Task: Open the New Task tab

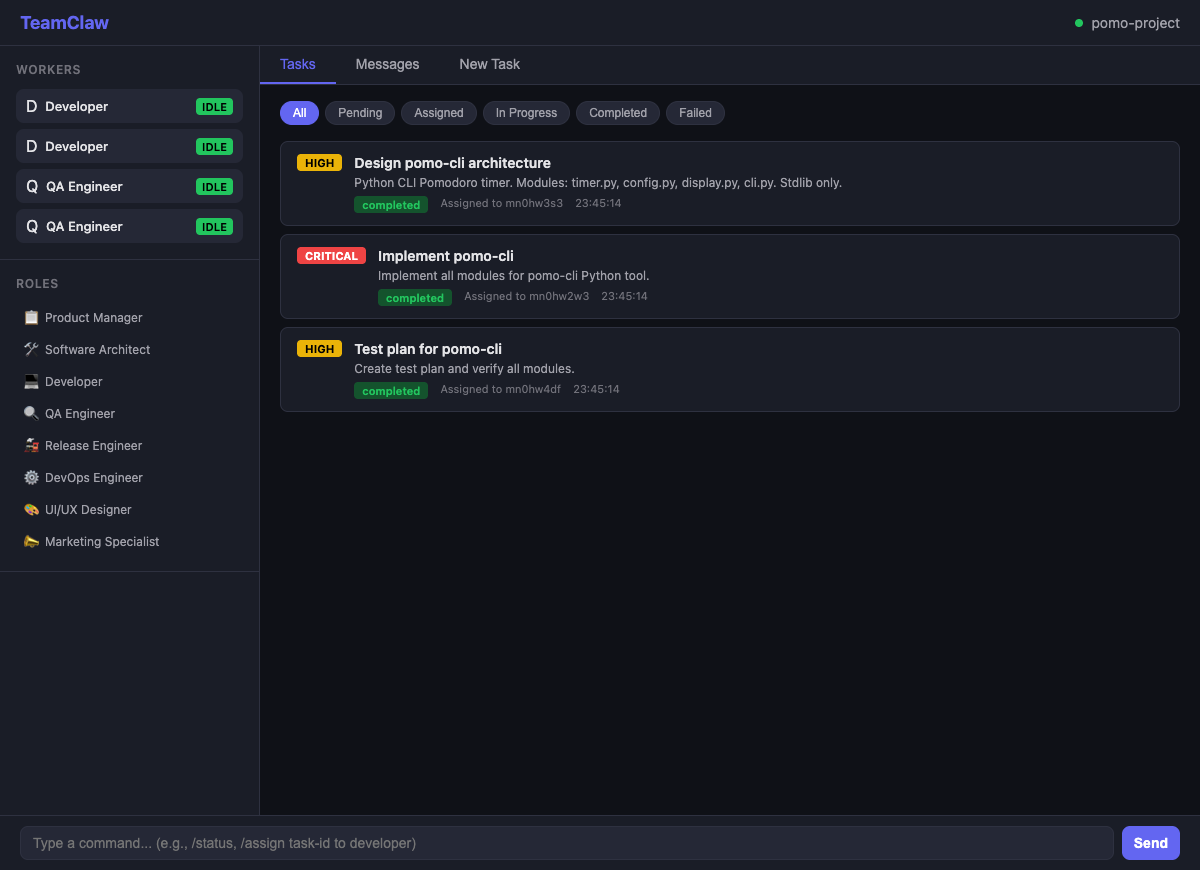Action: 489,64
